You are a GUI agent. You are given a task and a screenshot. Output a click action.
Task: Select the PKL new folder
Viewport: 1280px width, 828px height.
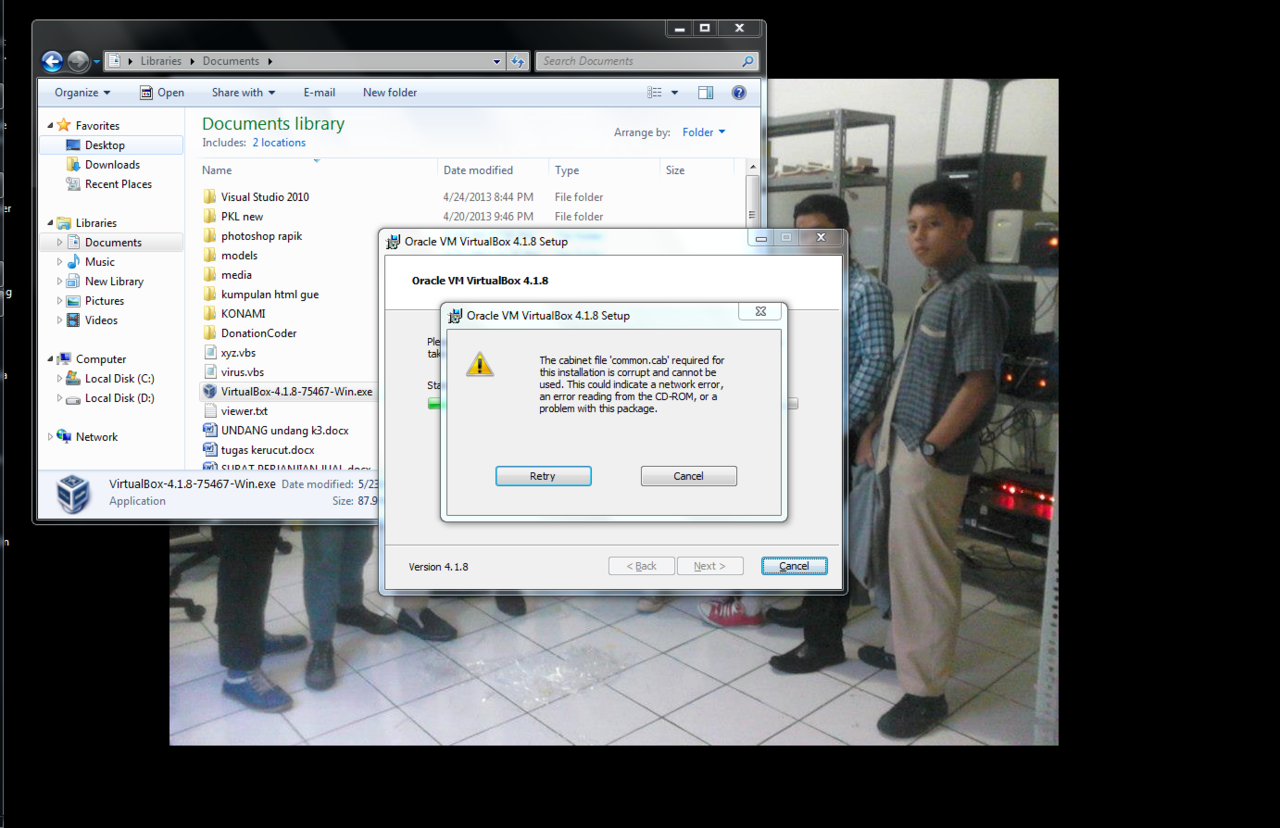point(242,216)
